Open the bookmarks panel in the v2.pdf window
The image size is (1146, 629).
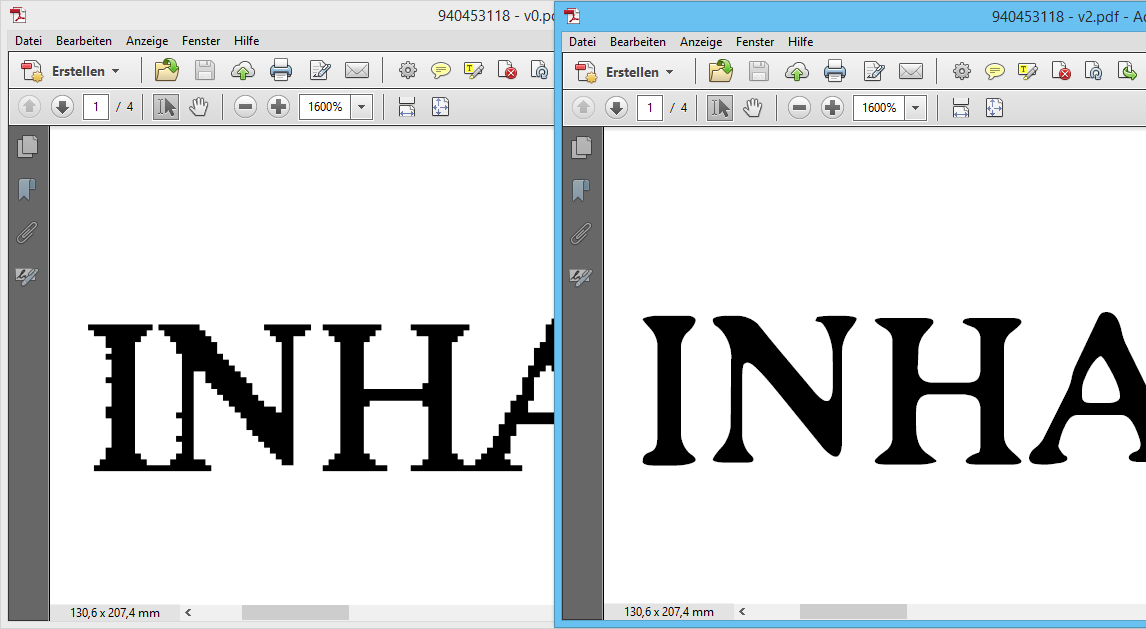point(581,190)
